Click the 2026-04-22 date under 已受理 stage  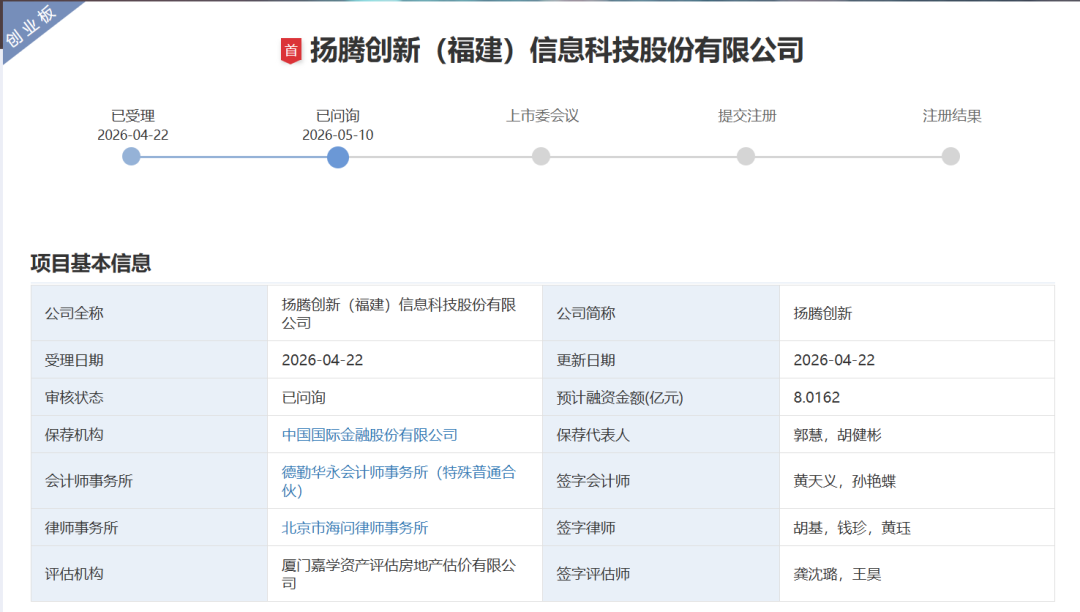coord(133,135)
